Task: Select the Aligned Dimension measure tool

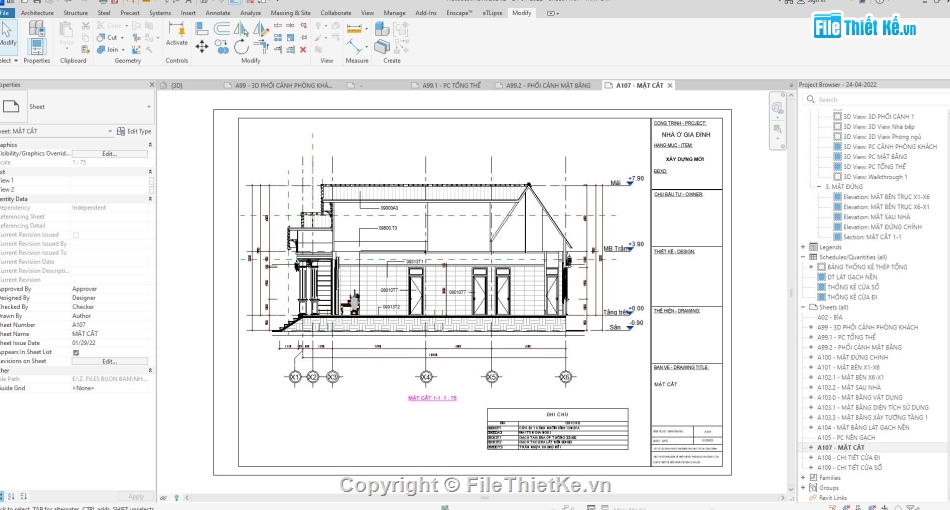Action: [354, 28]
